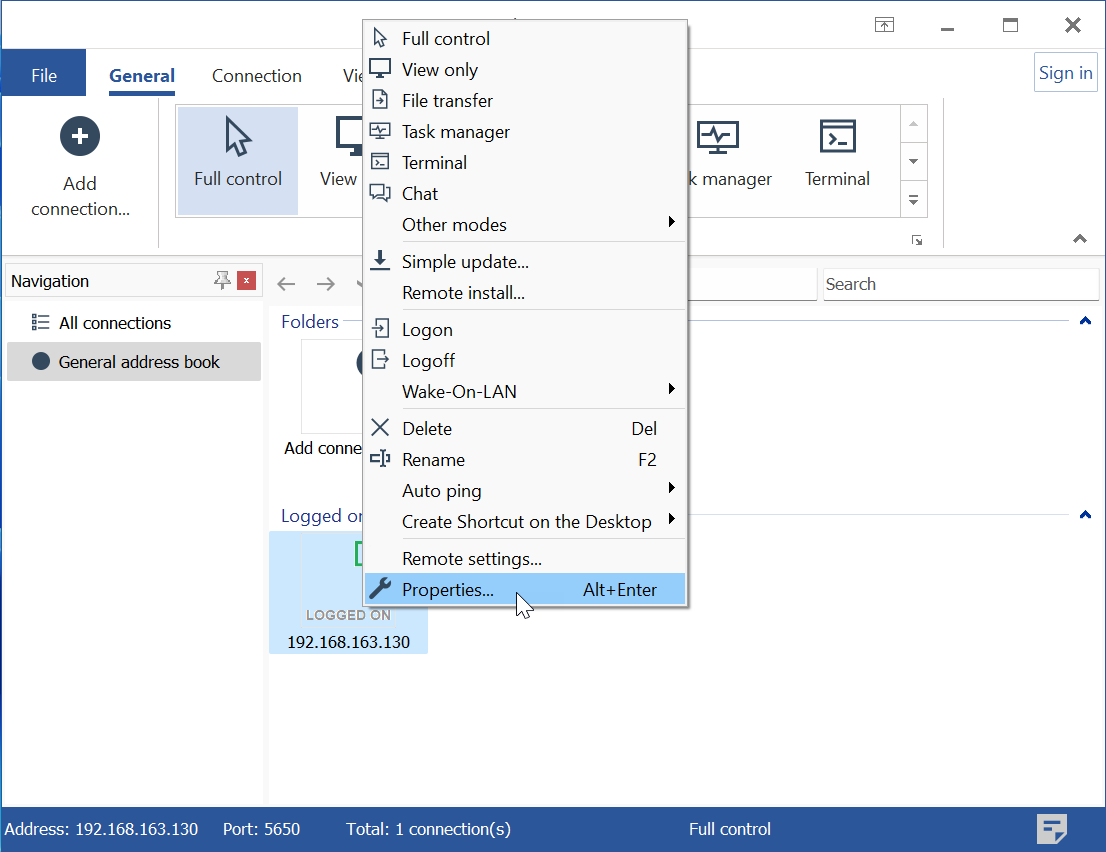Image resolution: width=1106 pixels, height=852 pixels.
Task: Pin the Navigation panel
Action: click(222, 281)
